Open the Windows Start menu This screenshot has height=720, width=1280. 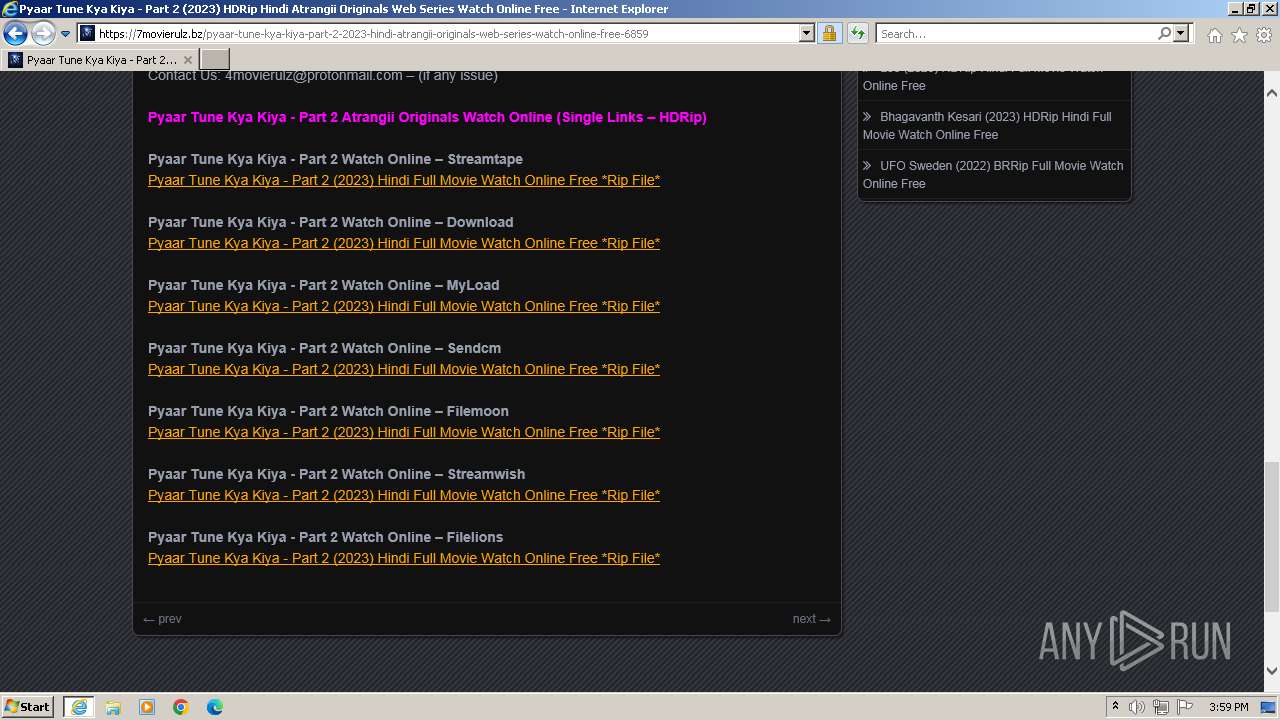pos(28,707)
